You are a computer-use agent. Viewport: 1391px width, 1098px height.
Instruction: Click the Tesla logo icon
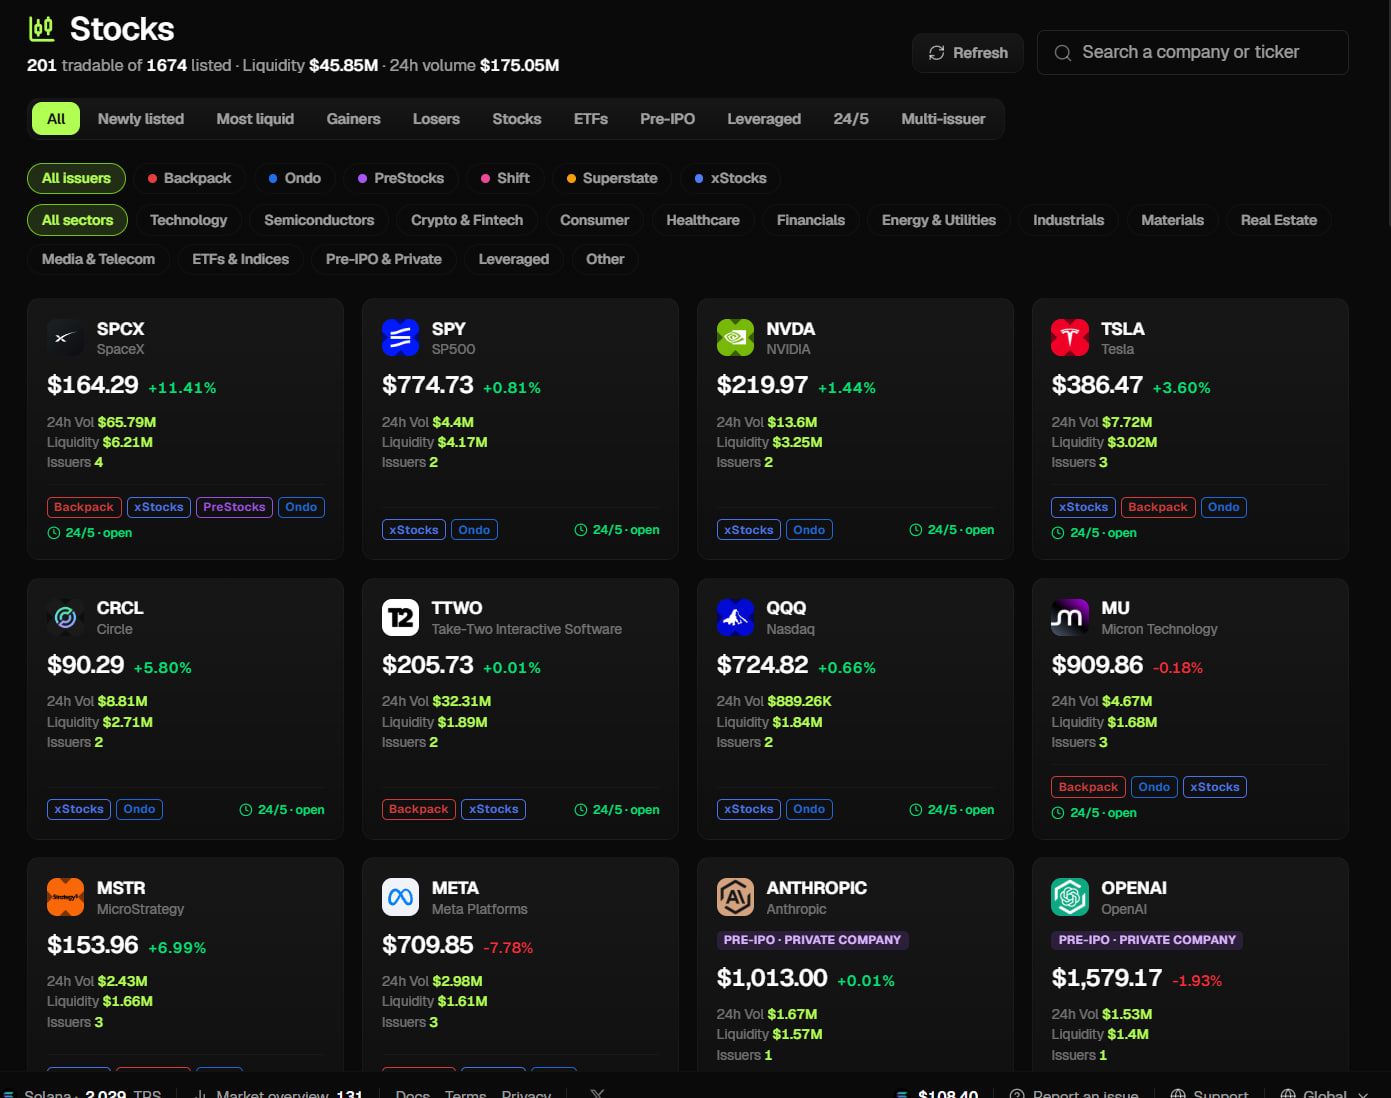click(1070, 338)
